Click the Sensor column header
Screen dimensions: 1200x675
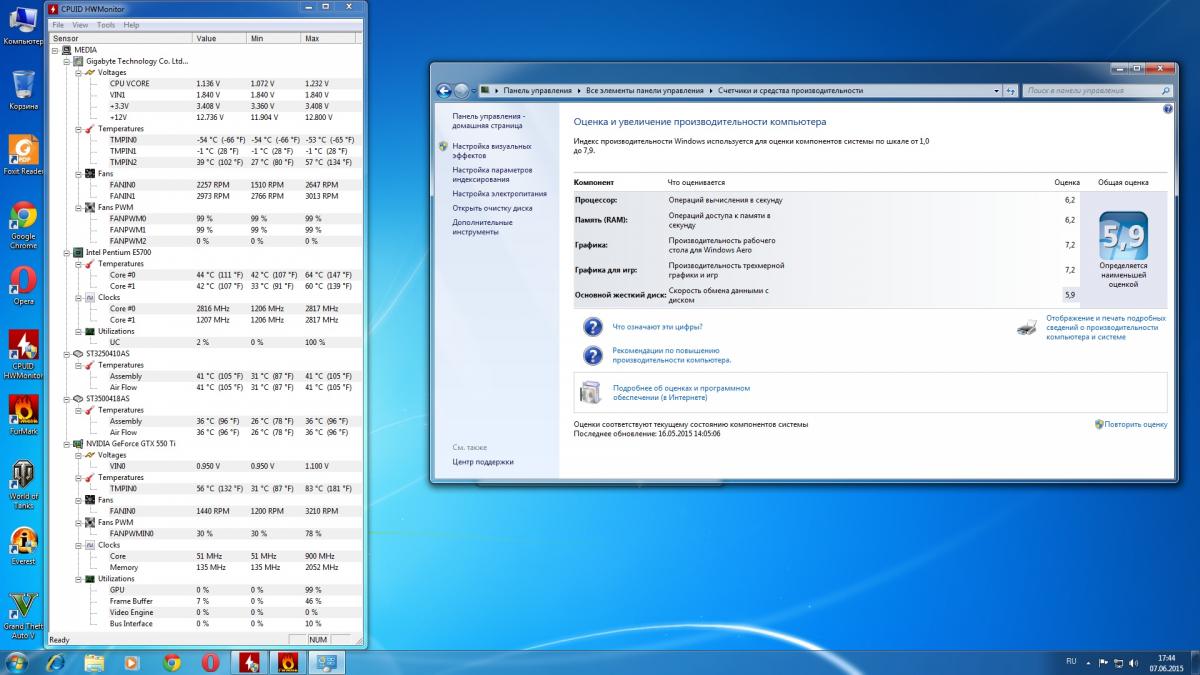[x=120, y=38]
